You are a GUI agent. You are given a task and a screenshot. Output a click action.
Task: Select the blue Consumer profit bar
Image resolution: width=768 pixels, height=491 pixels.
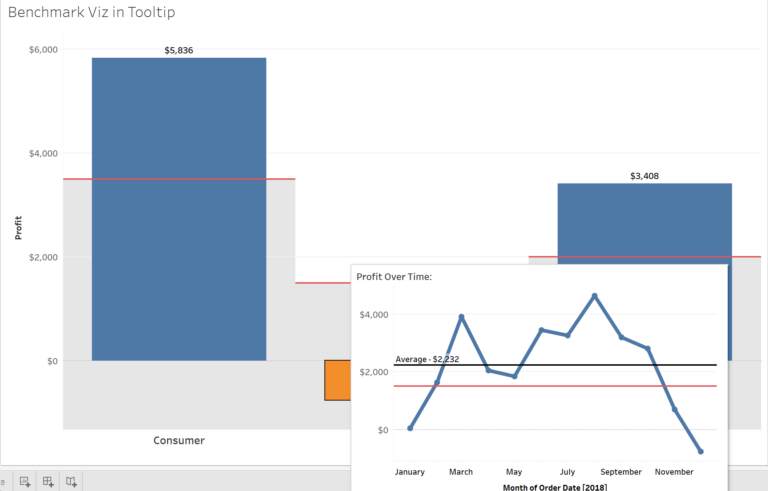(179, 208)
